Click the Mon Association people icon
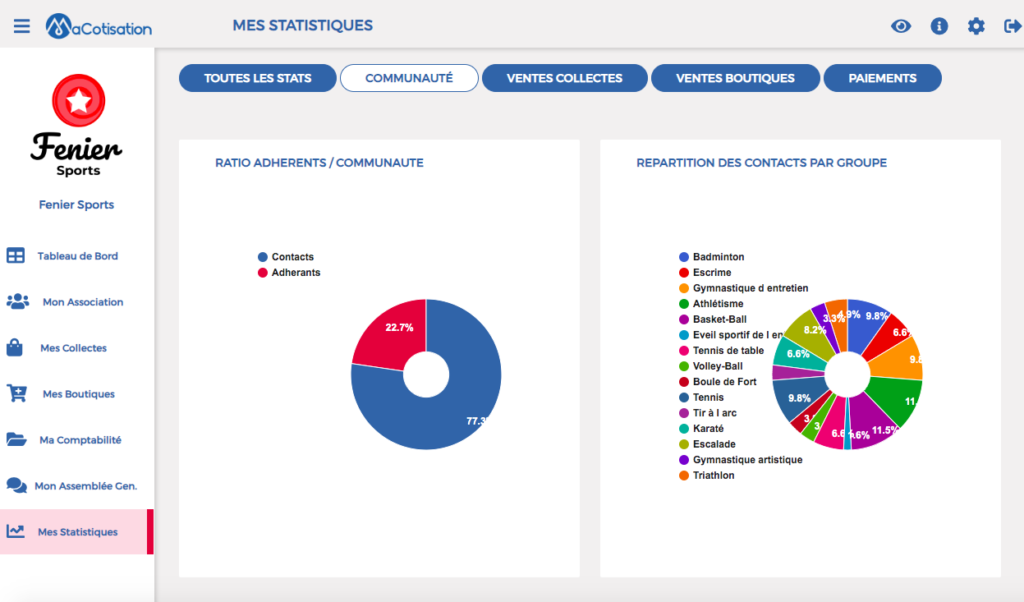 tap(18, 301)
